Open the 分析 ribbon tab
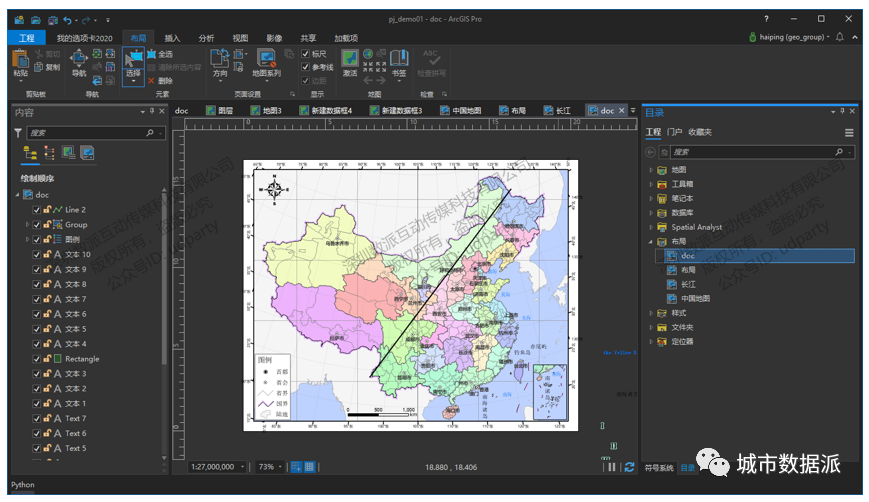The height and width of the screenshot is (502, 869). (206, 38)
